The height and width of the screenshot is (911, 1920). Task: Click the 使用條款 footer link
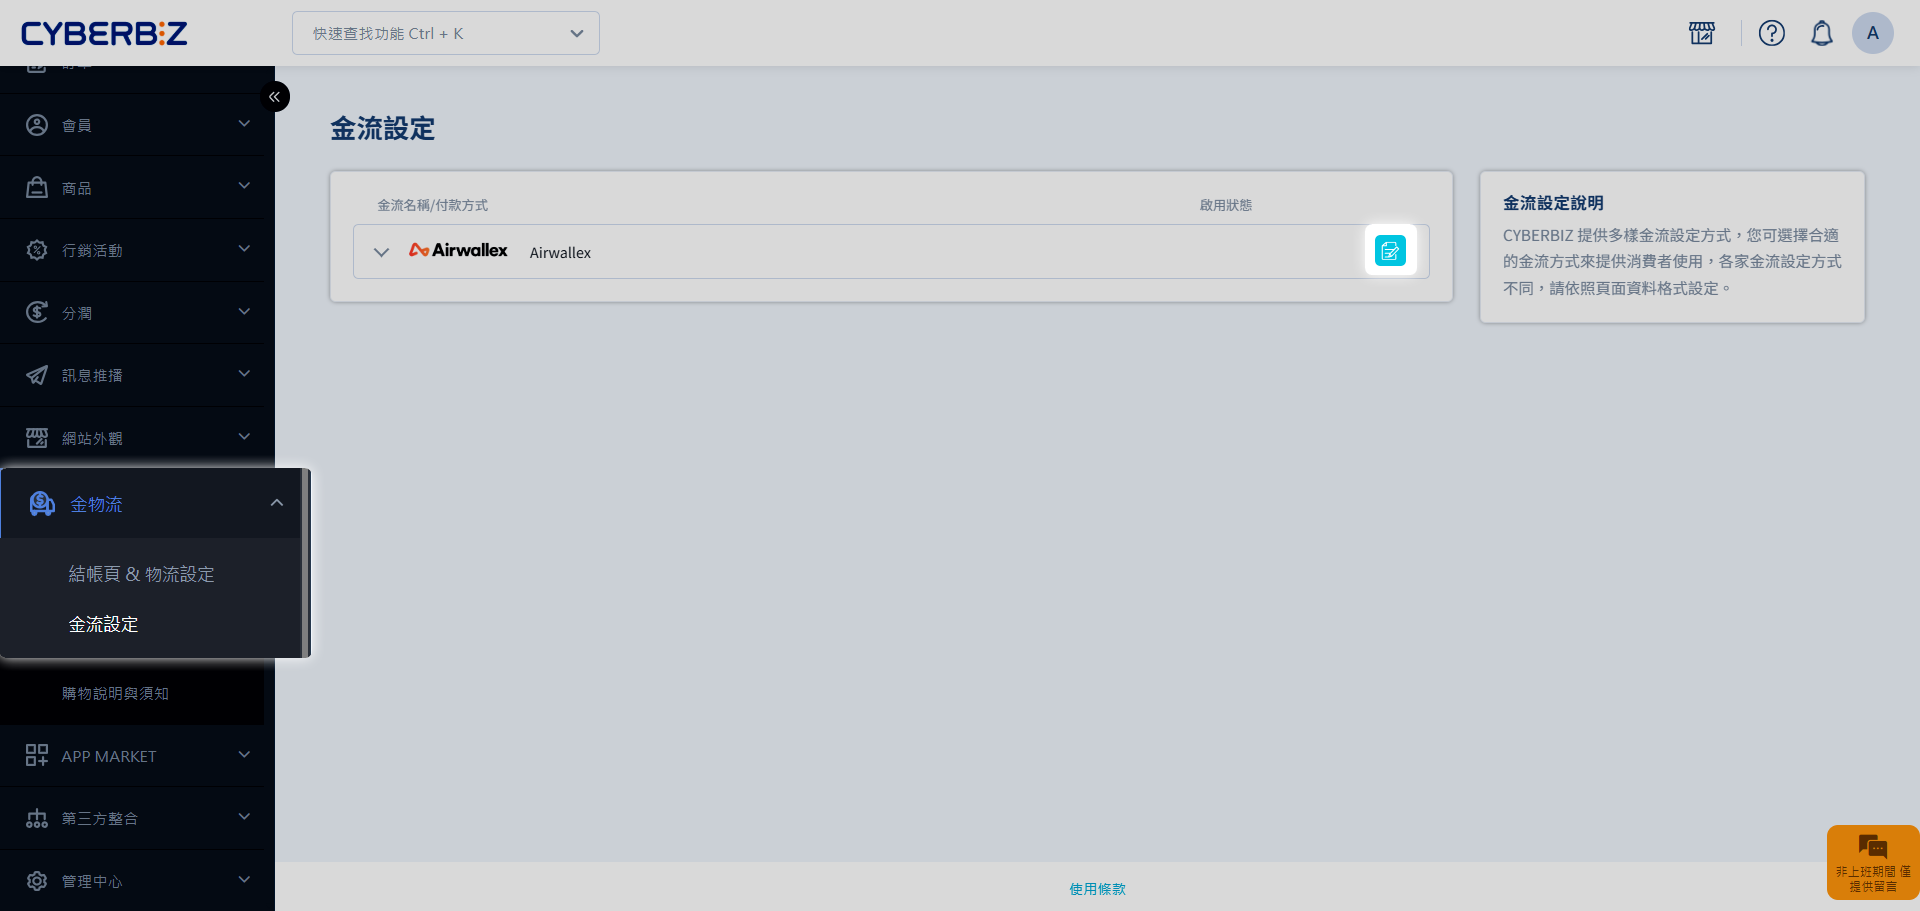click(1097, 889)
